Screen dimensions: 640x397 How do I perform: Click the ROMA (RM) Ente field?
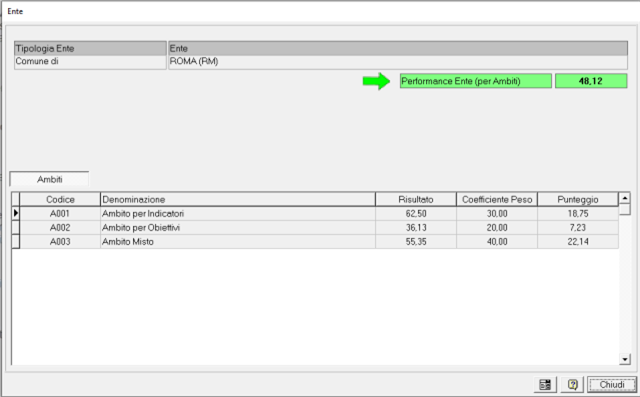(398, 62)
